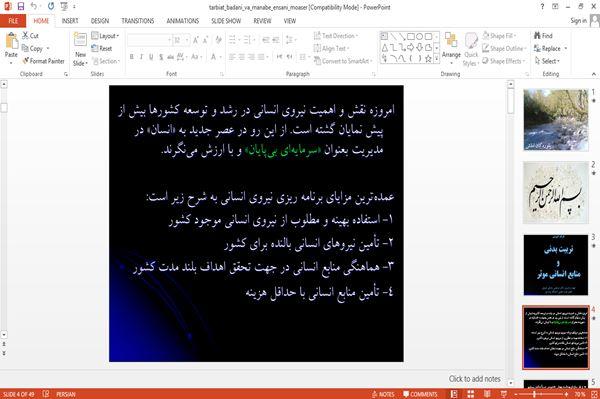Click the zoom slider handle
The width and height of the screenshot is (600, 399).
coord(534,394)
